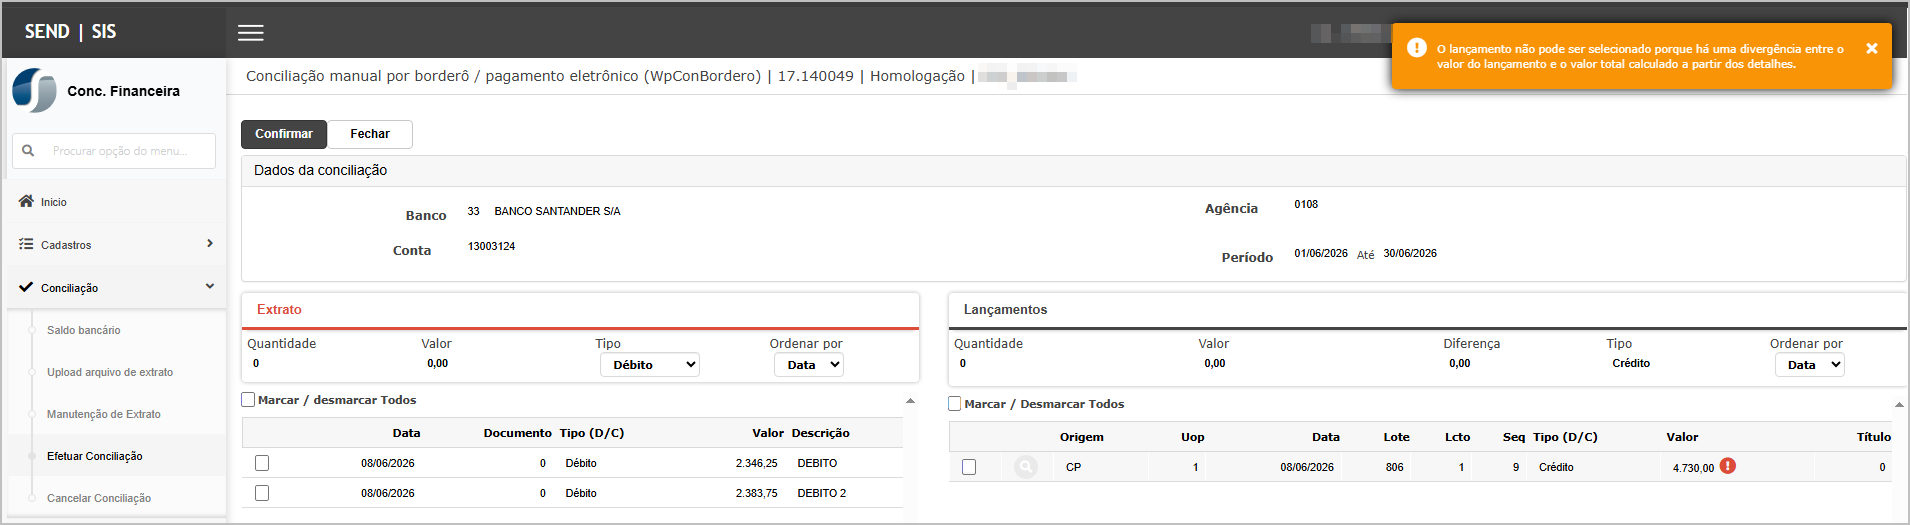Click the Data column header in Extrato
Screen dimensions: 1910x525
tap(406, 433)
